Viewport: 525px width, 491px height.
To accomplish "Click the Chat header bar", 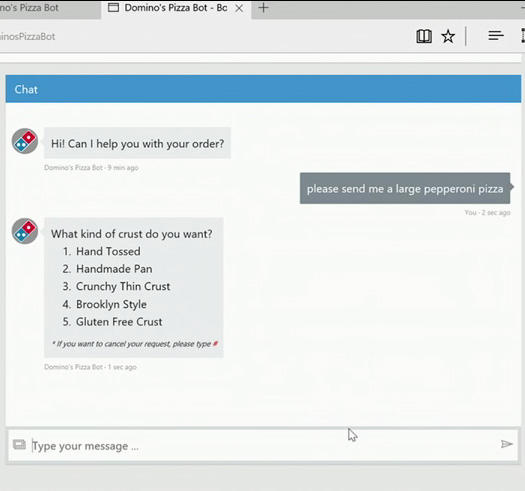I will [263, 89].
